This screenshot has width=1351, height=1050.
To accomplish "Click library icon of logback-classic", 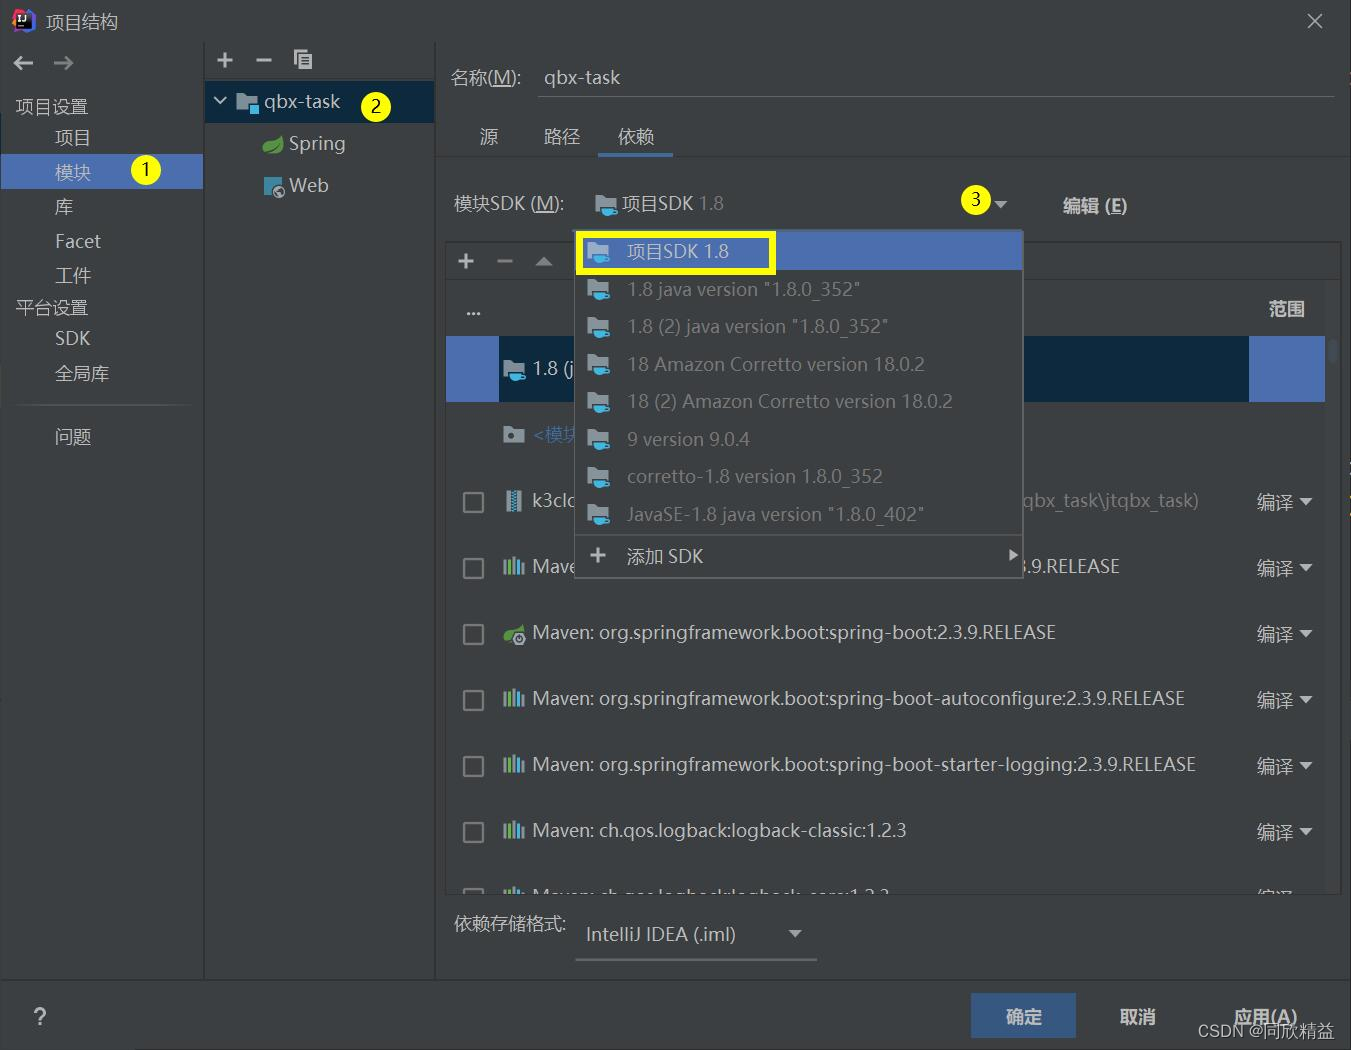I will 513,830.
